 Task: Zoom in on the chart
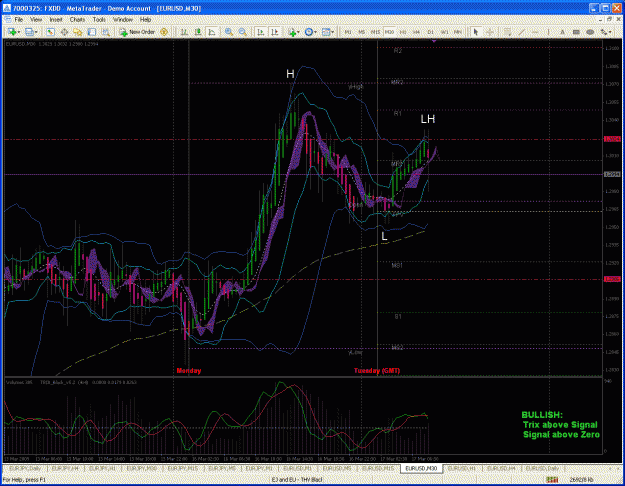(229, 32)
